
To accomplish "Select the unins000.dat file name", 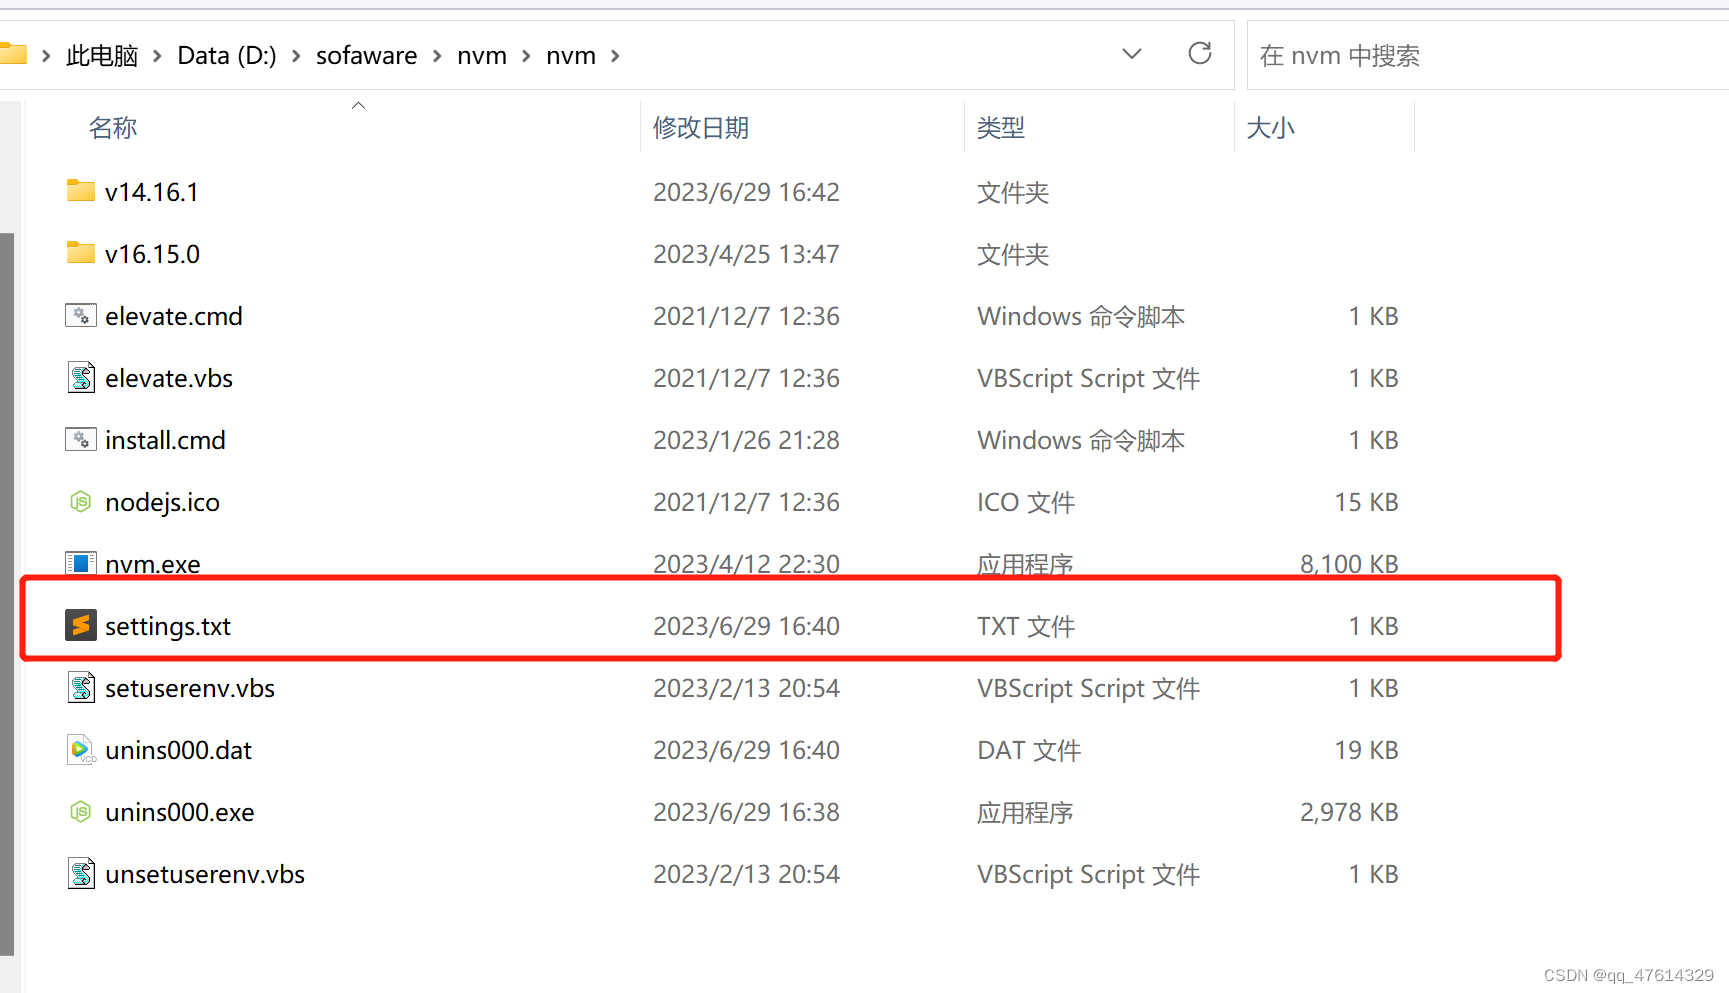I will pos(178,750).
